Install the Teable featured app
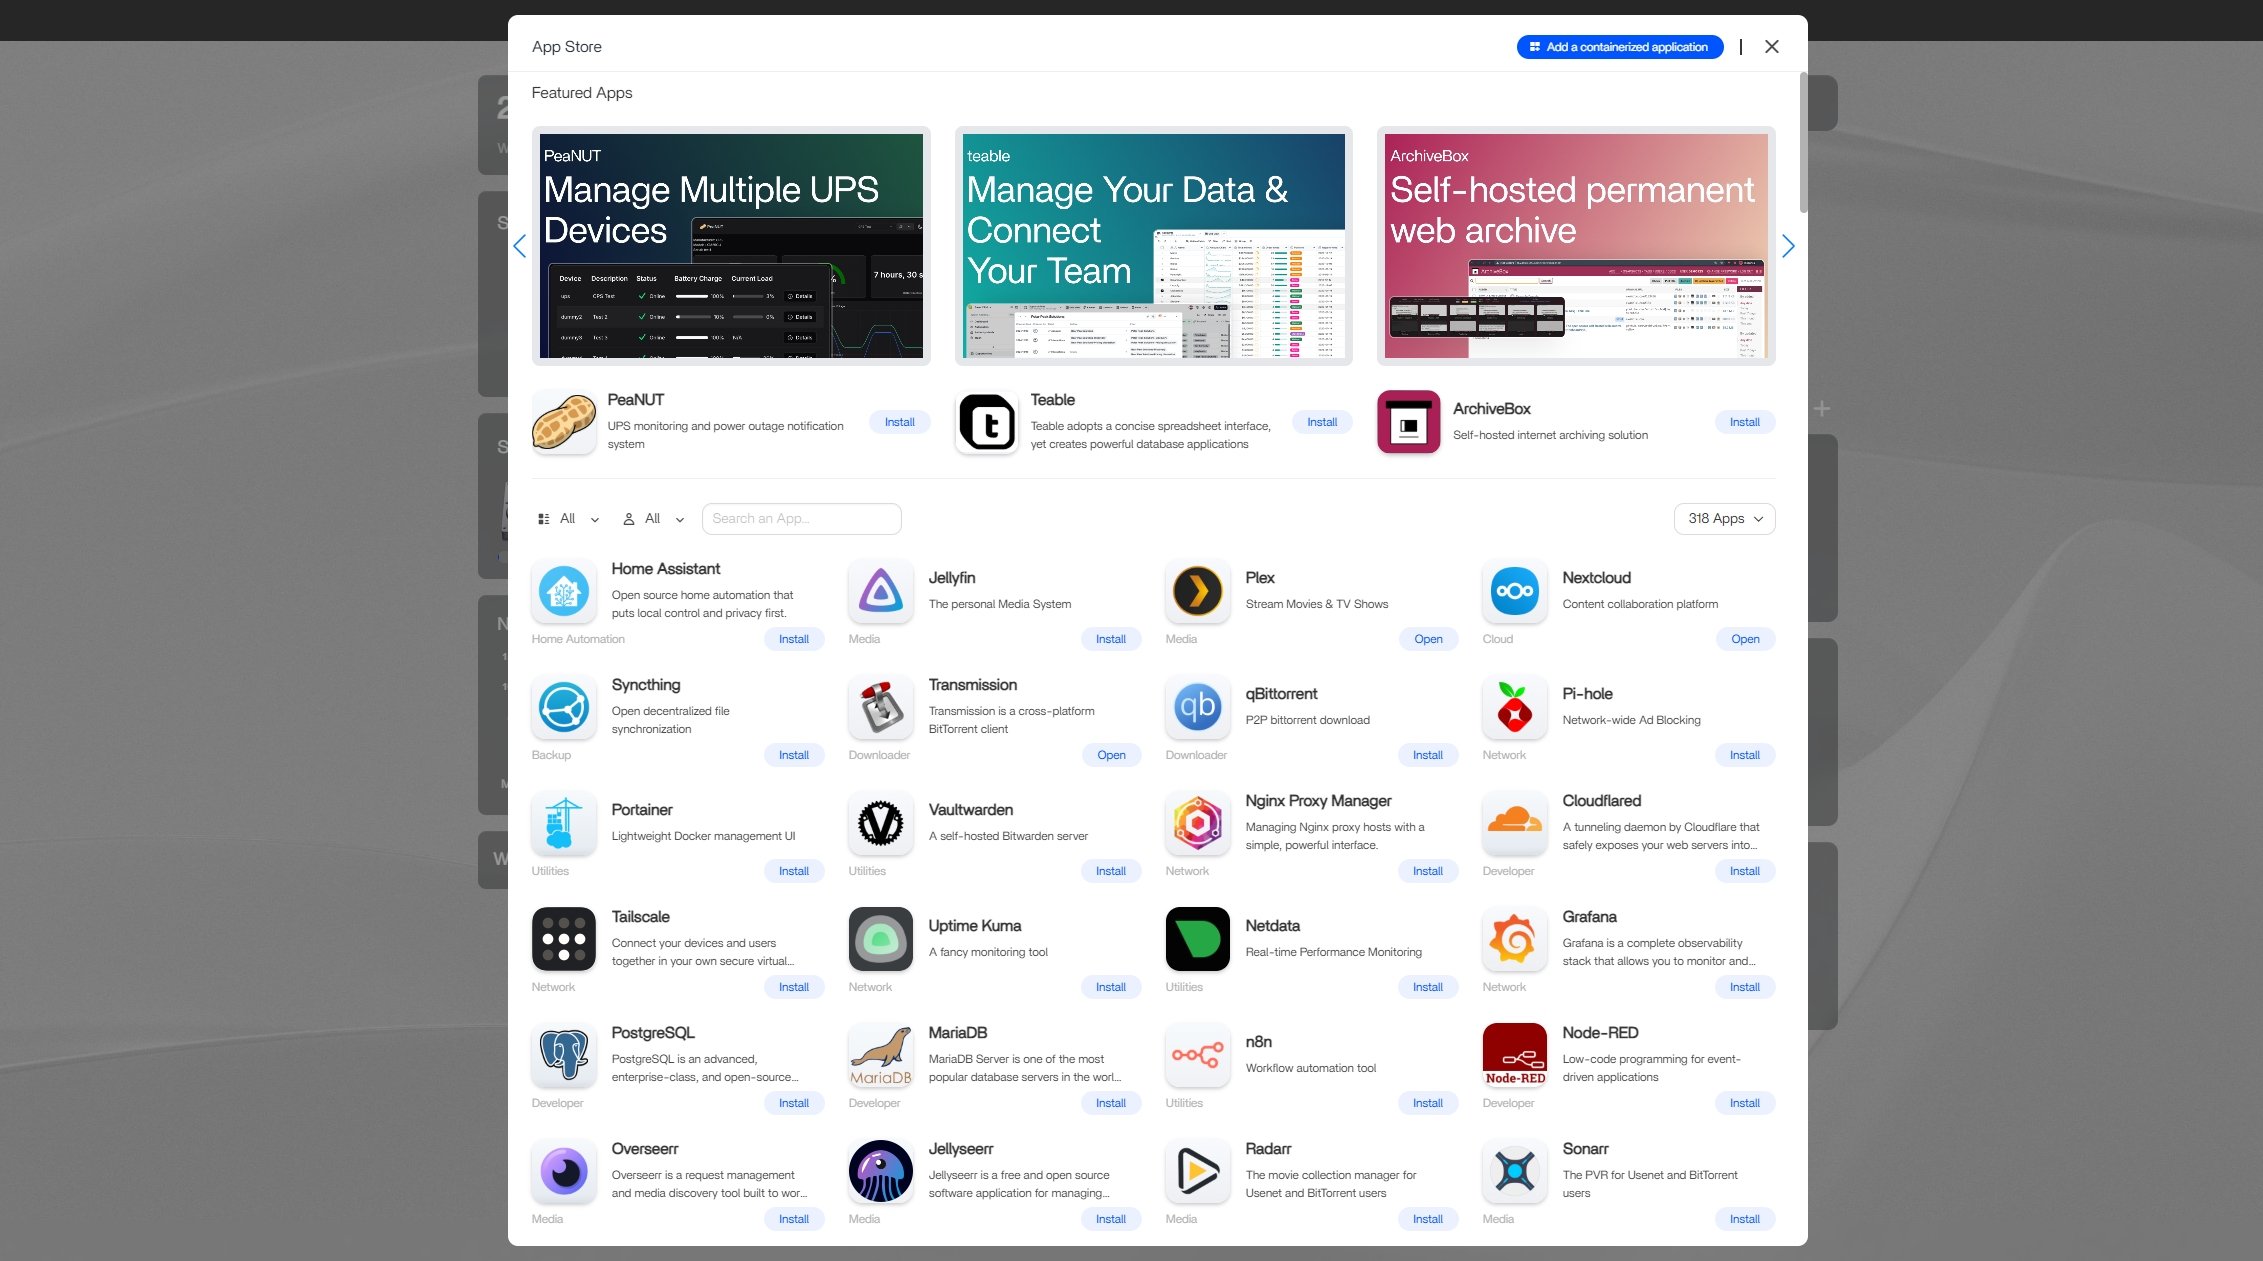 click(1322, 422)
